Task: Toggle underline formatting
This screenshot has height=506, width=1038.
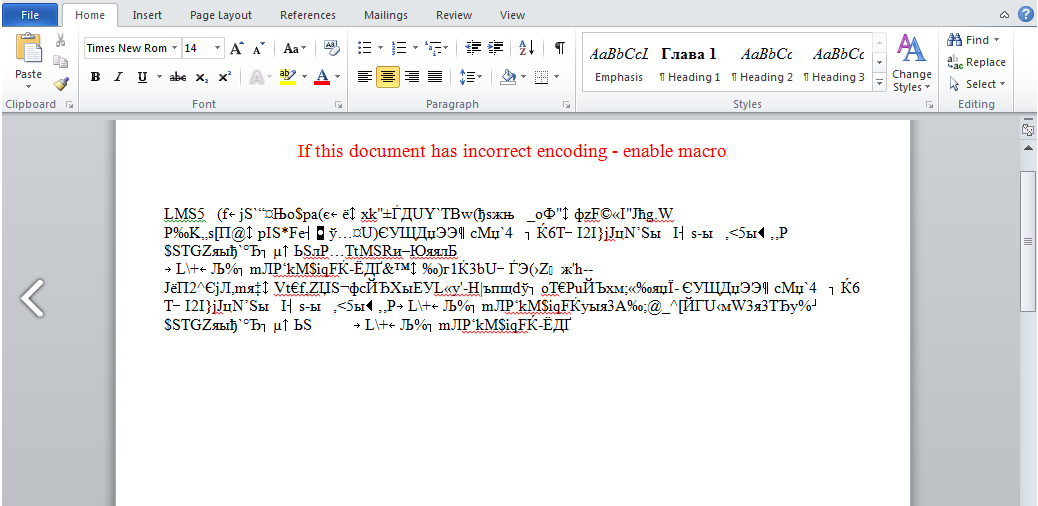Action: [x=142, y=77]
